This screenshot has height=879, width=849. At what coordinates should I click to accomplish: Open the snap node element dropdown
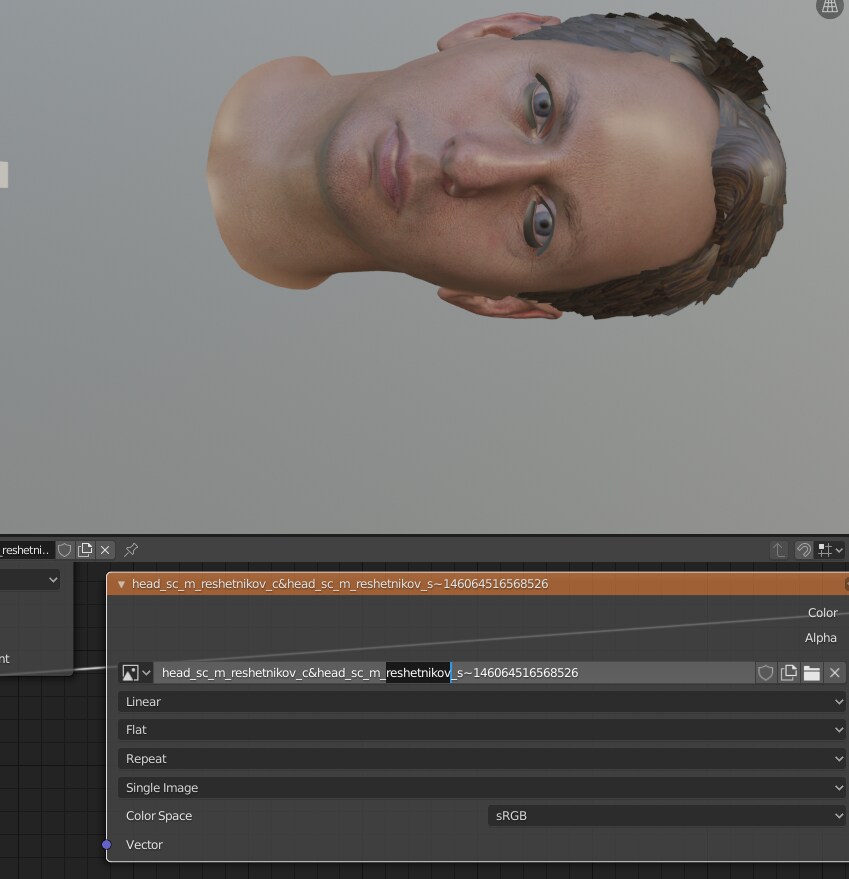pos(830,550)
